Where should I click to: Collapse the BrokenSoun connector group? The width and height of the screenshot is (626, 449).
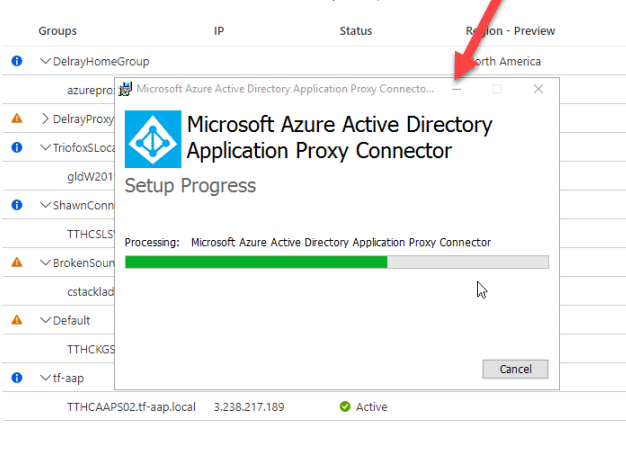tap(46, 262)
